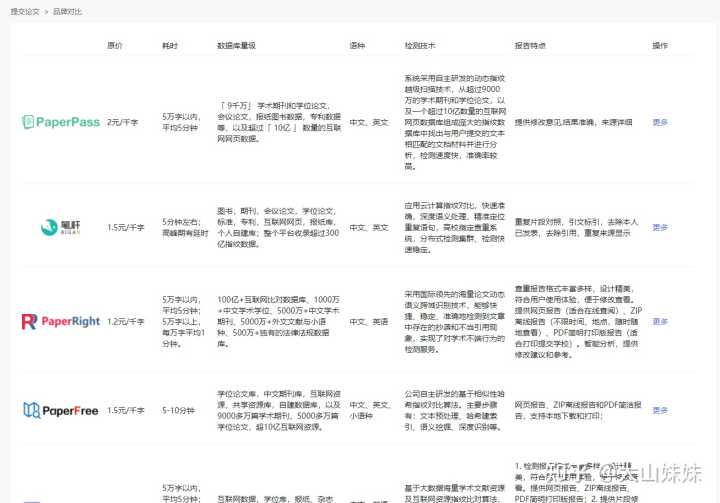Click PaperPass report feature 提供修改意见
Screen dimensions: 720x503
574,122
